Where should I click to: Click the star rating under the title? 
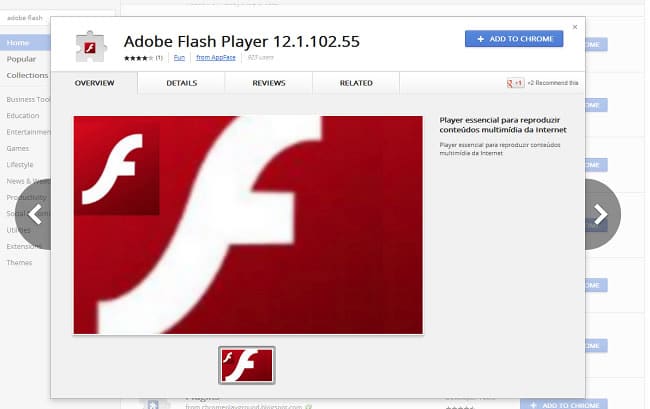pos(135,59)
